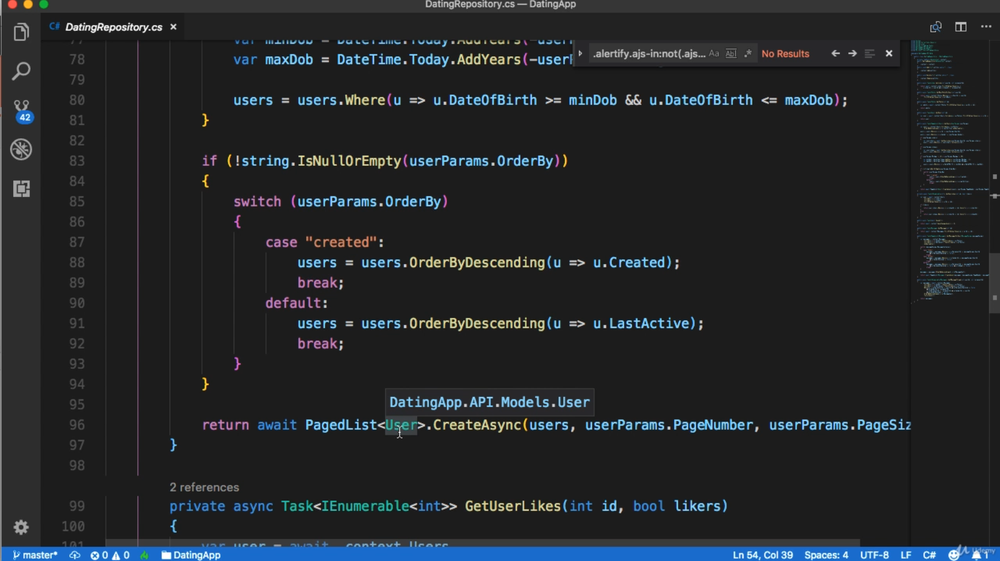Change end of line sequence LF

click(x=906, y=555)
